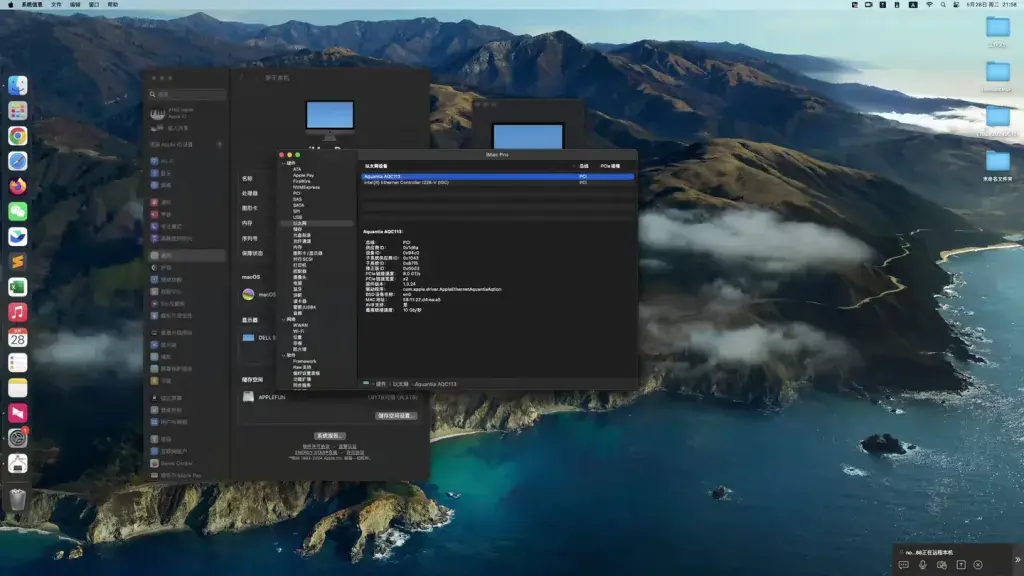The height and width of the screenshot is (576, 1024).
Task: Click the 储存空间设置 button
Action: tap(396, 416)
